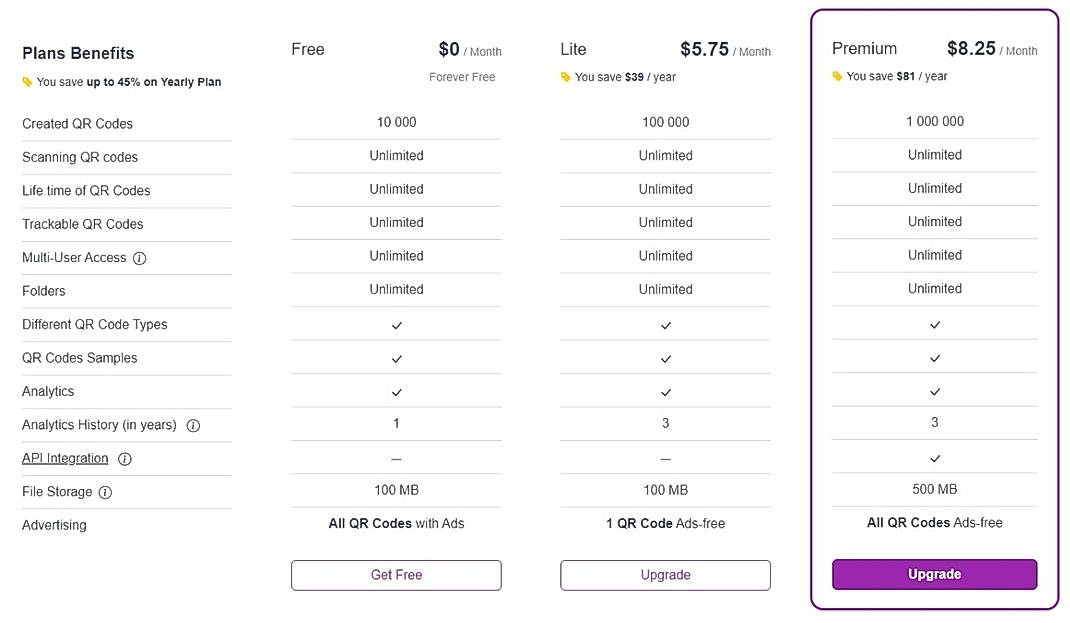Click Premium's API Integration checkmark

coord(934,456)
